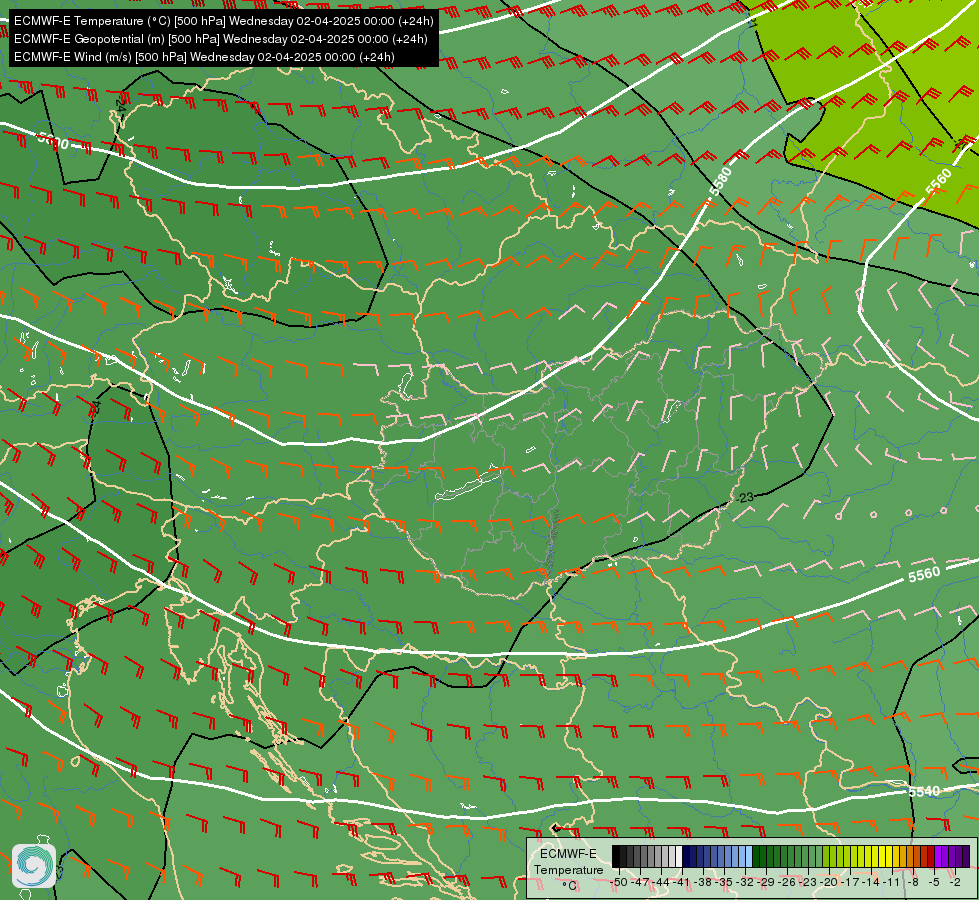Click the °C unit in legend
979x900 pixels.
coord(569,886)
